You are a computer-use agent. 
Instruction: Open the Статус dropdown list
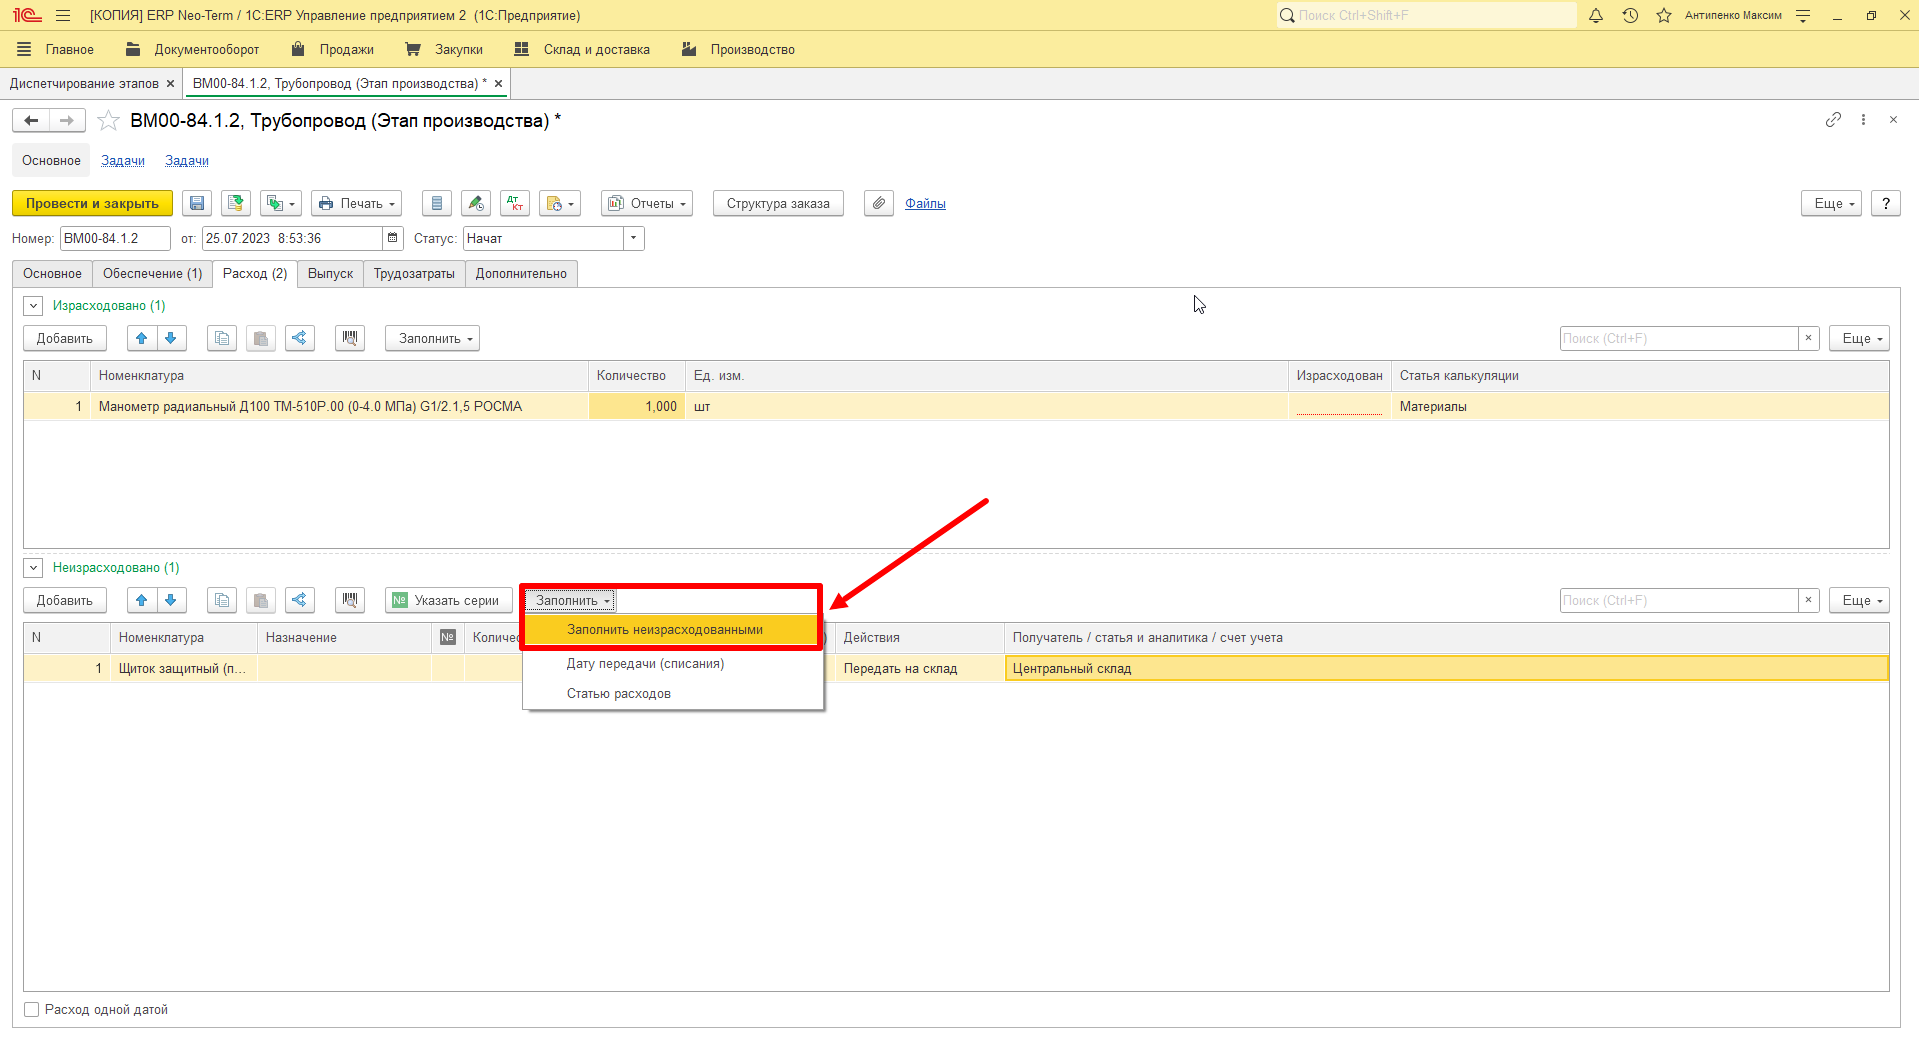click(634, 238)
